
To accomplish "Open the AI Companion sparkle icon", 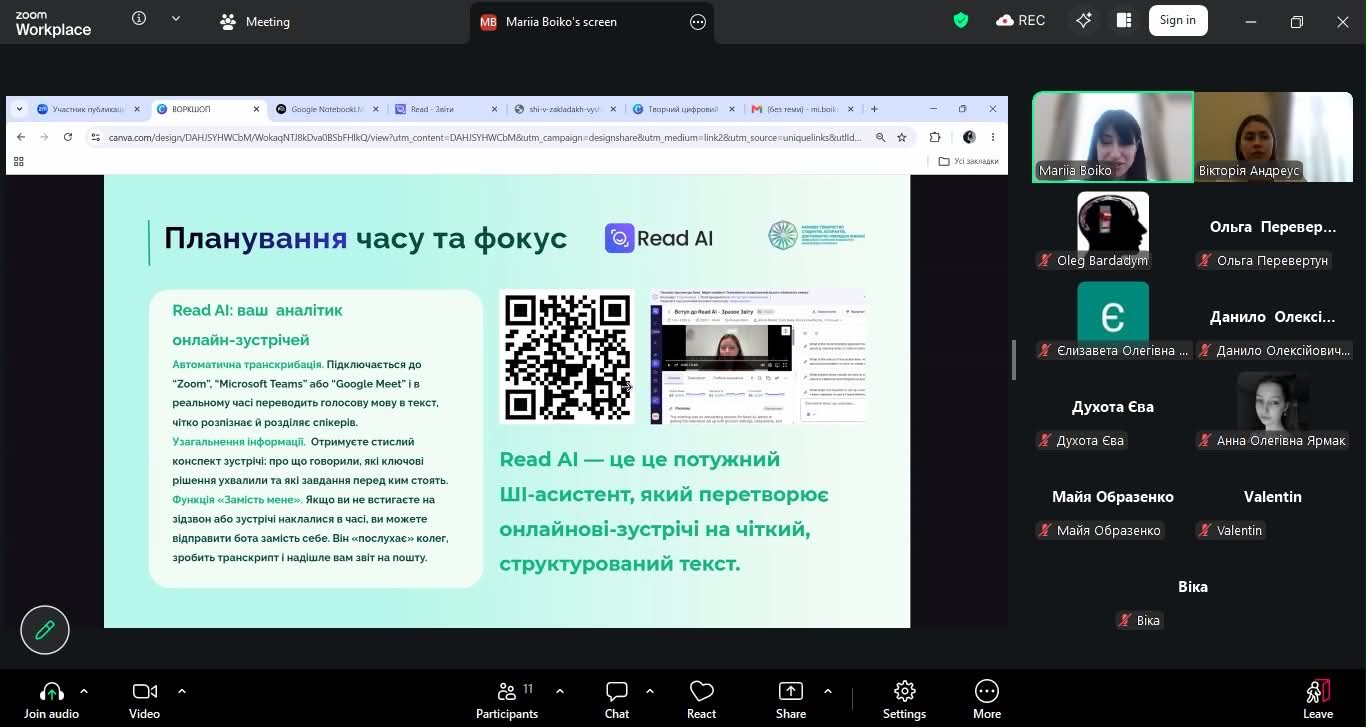I will click(1084, 20).
